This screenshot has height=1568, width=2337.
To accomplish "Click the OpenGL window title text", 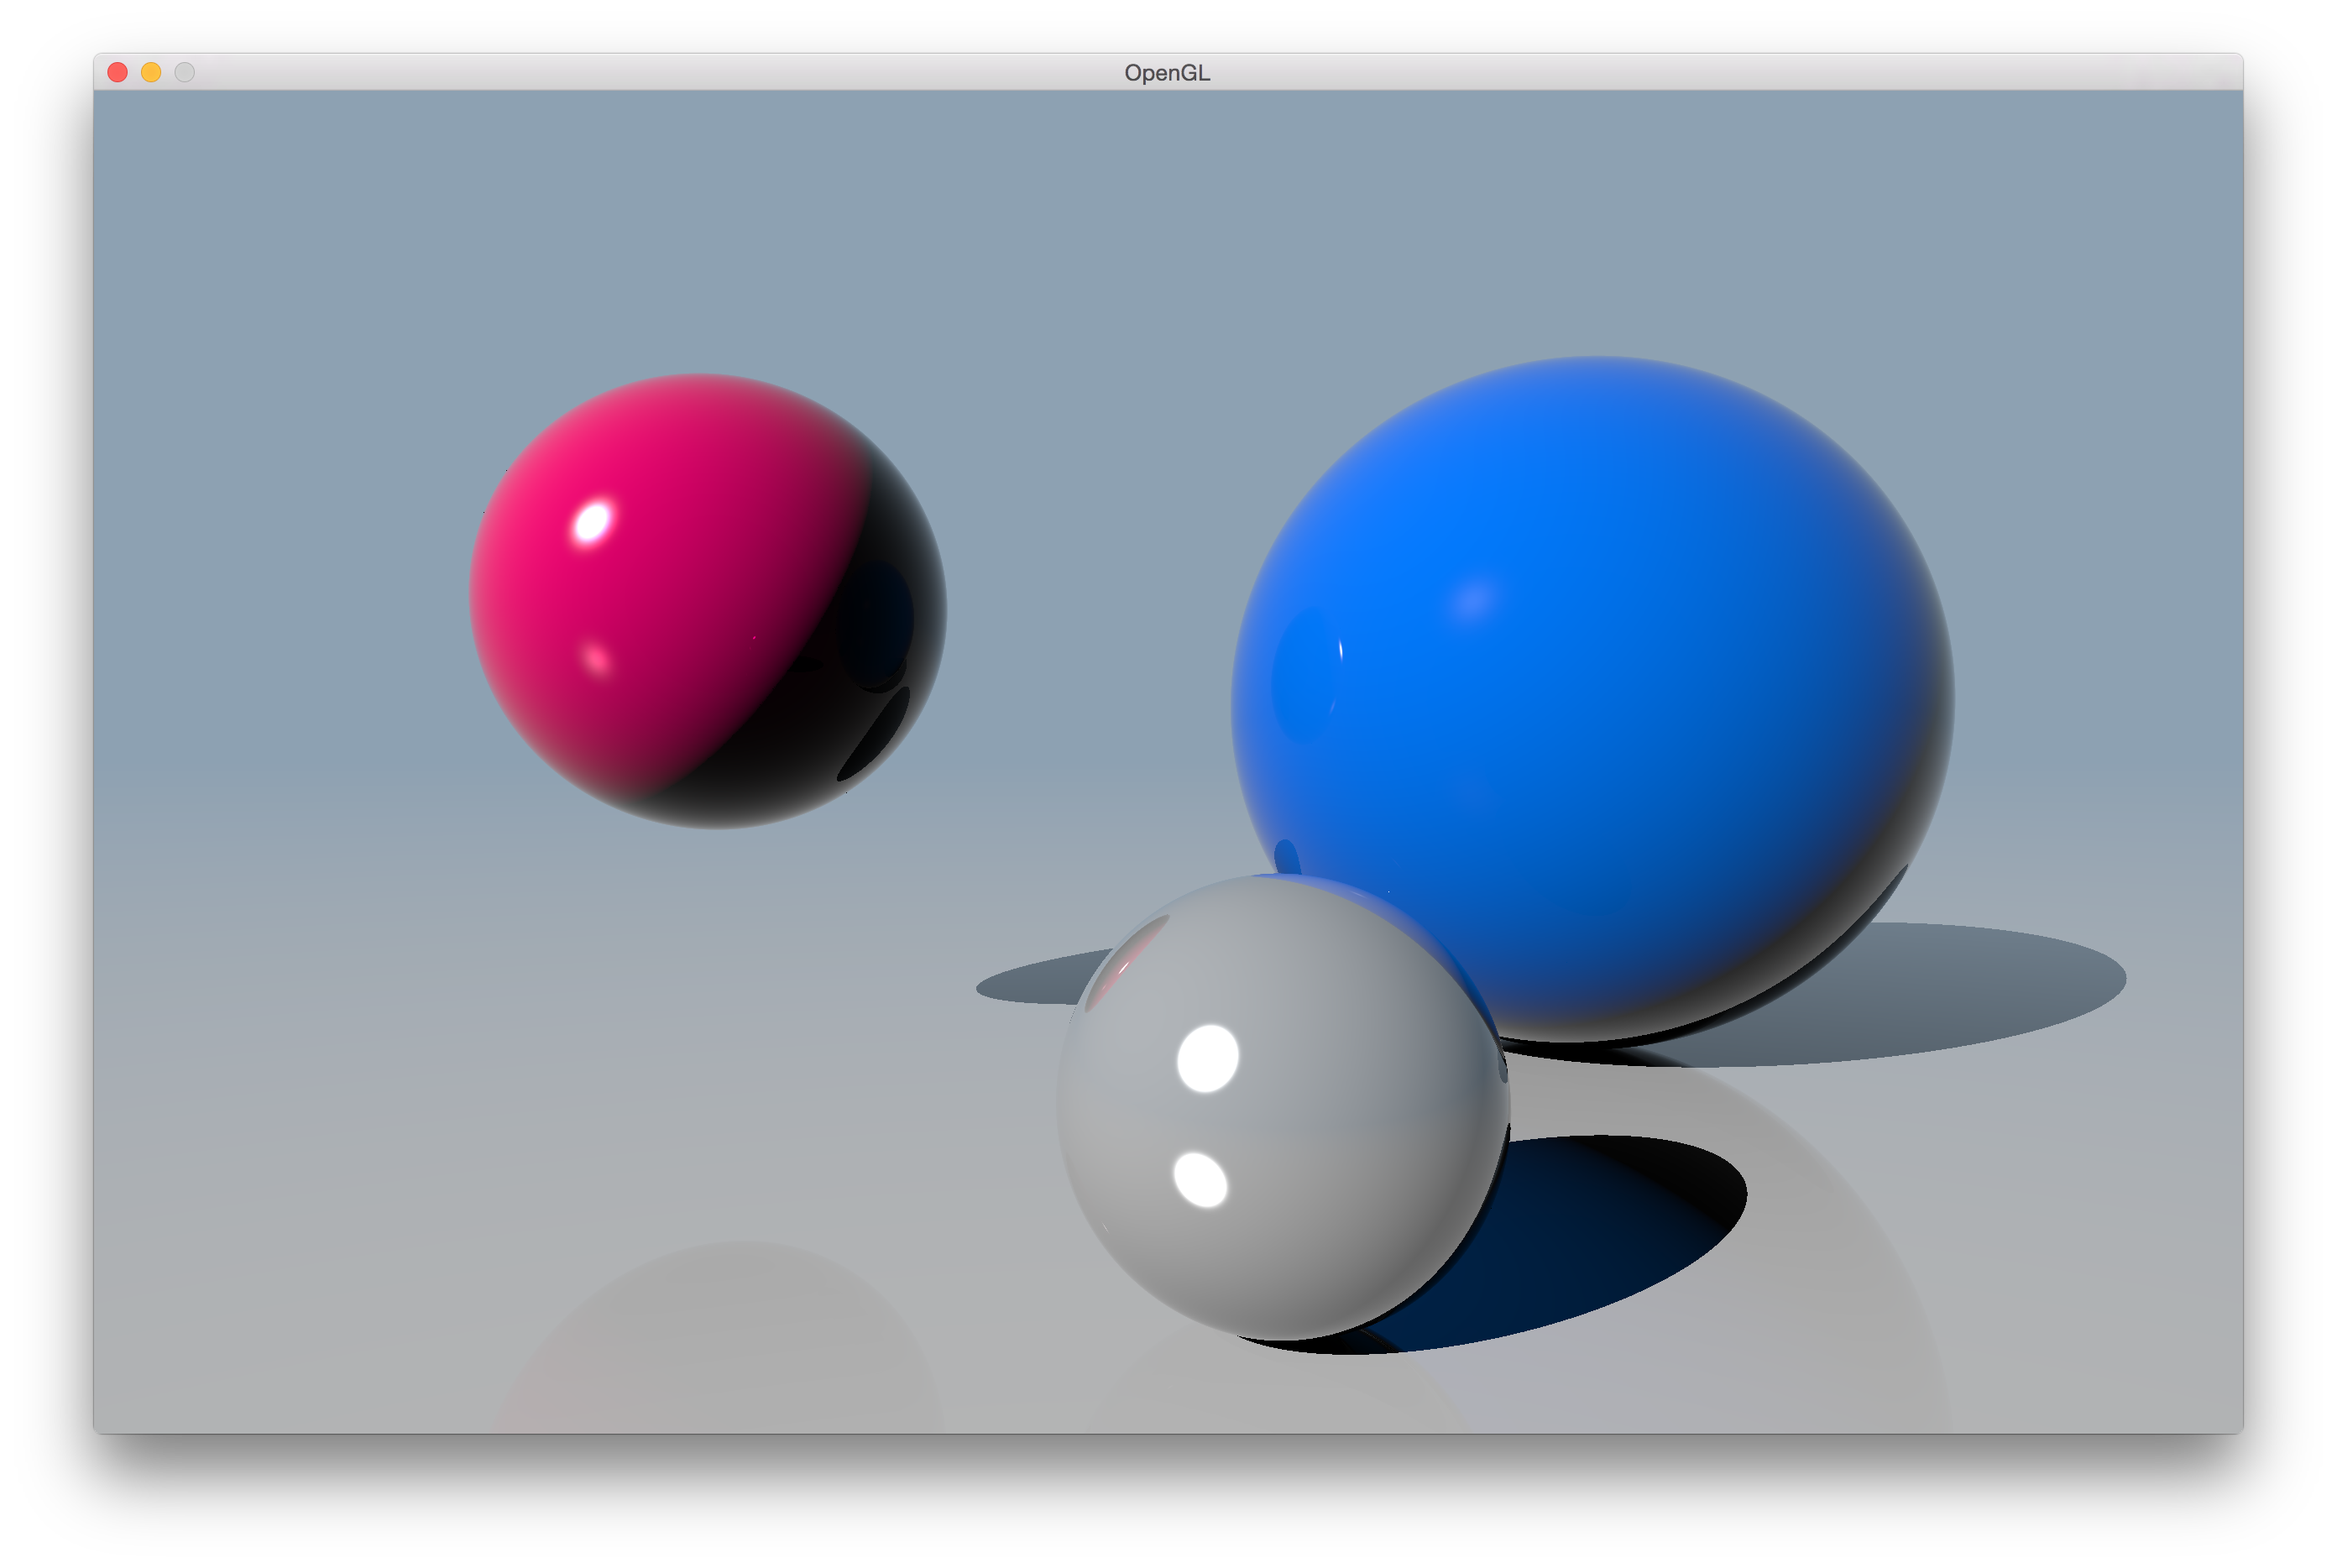I will [x=1167, y=73].
